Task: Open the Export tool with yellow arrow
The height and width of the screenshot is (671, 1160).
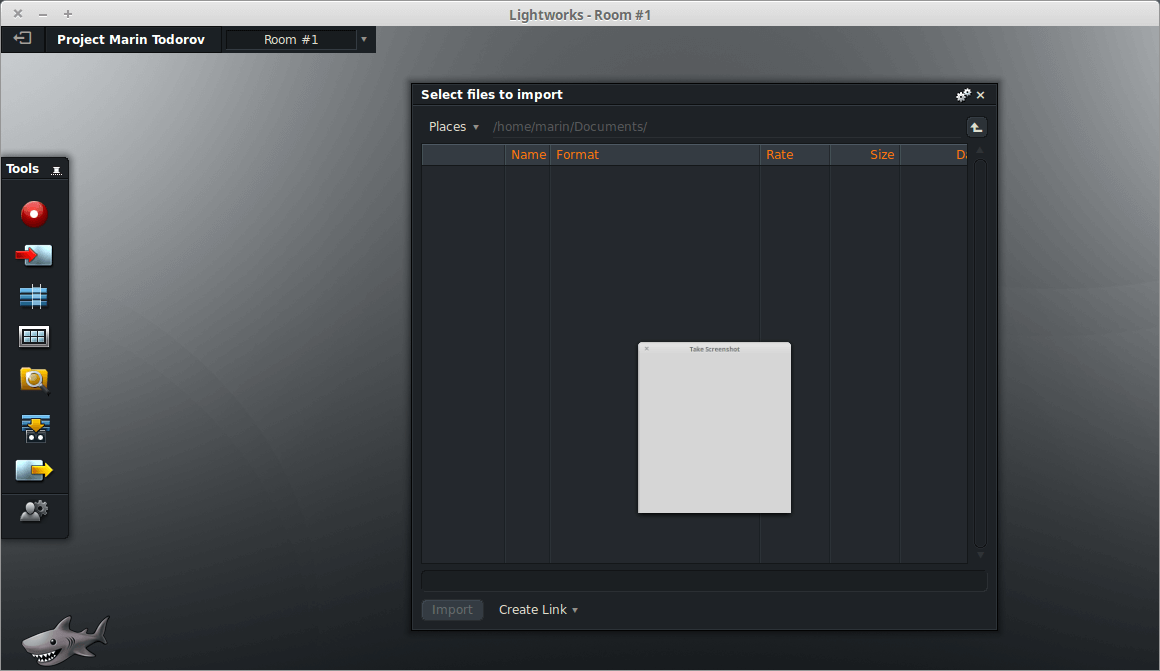Action: coord(34,470)
